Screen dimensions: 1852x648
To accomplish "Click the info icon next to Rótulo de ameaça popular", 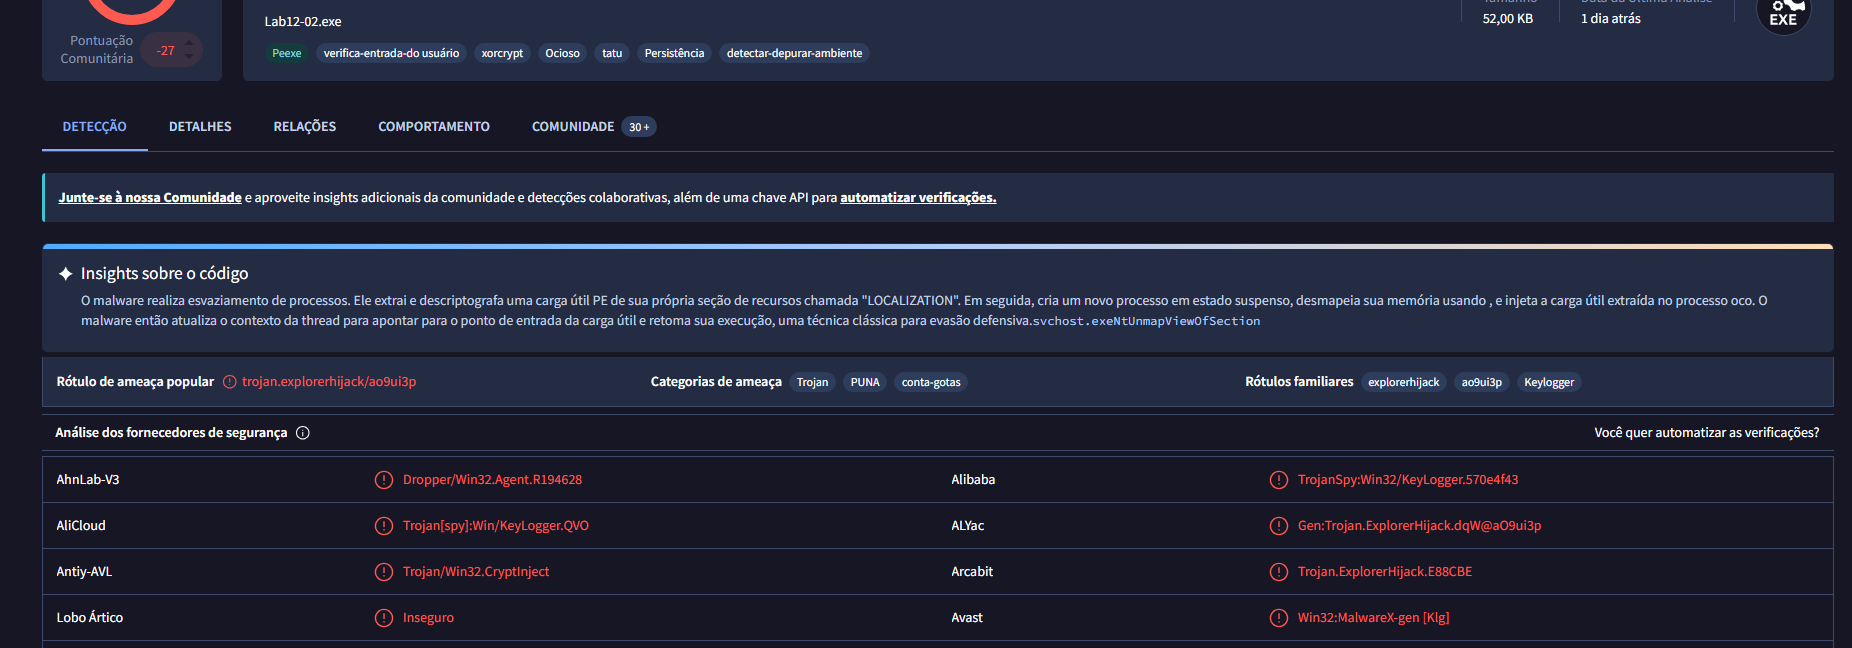I will click(x=230, y=382).
